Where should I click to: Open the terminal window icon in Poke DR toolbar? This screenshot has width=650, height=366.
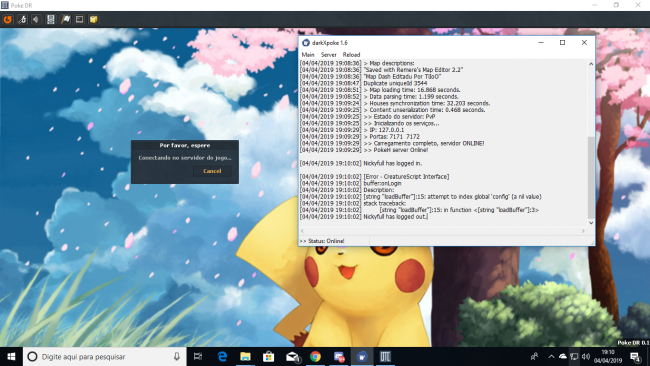click(x=79, y=19)
